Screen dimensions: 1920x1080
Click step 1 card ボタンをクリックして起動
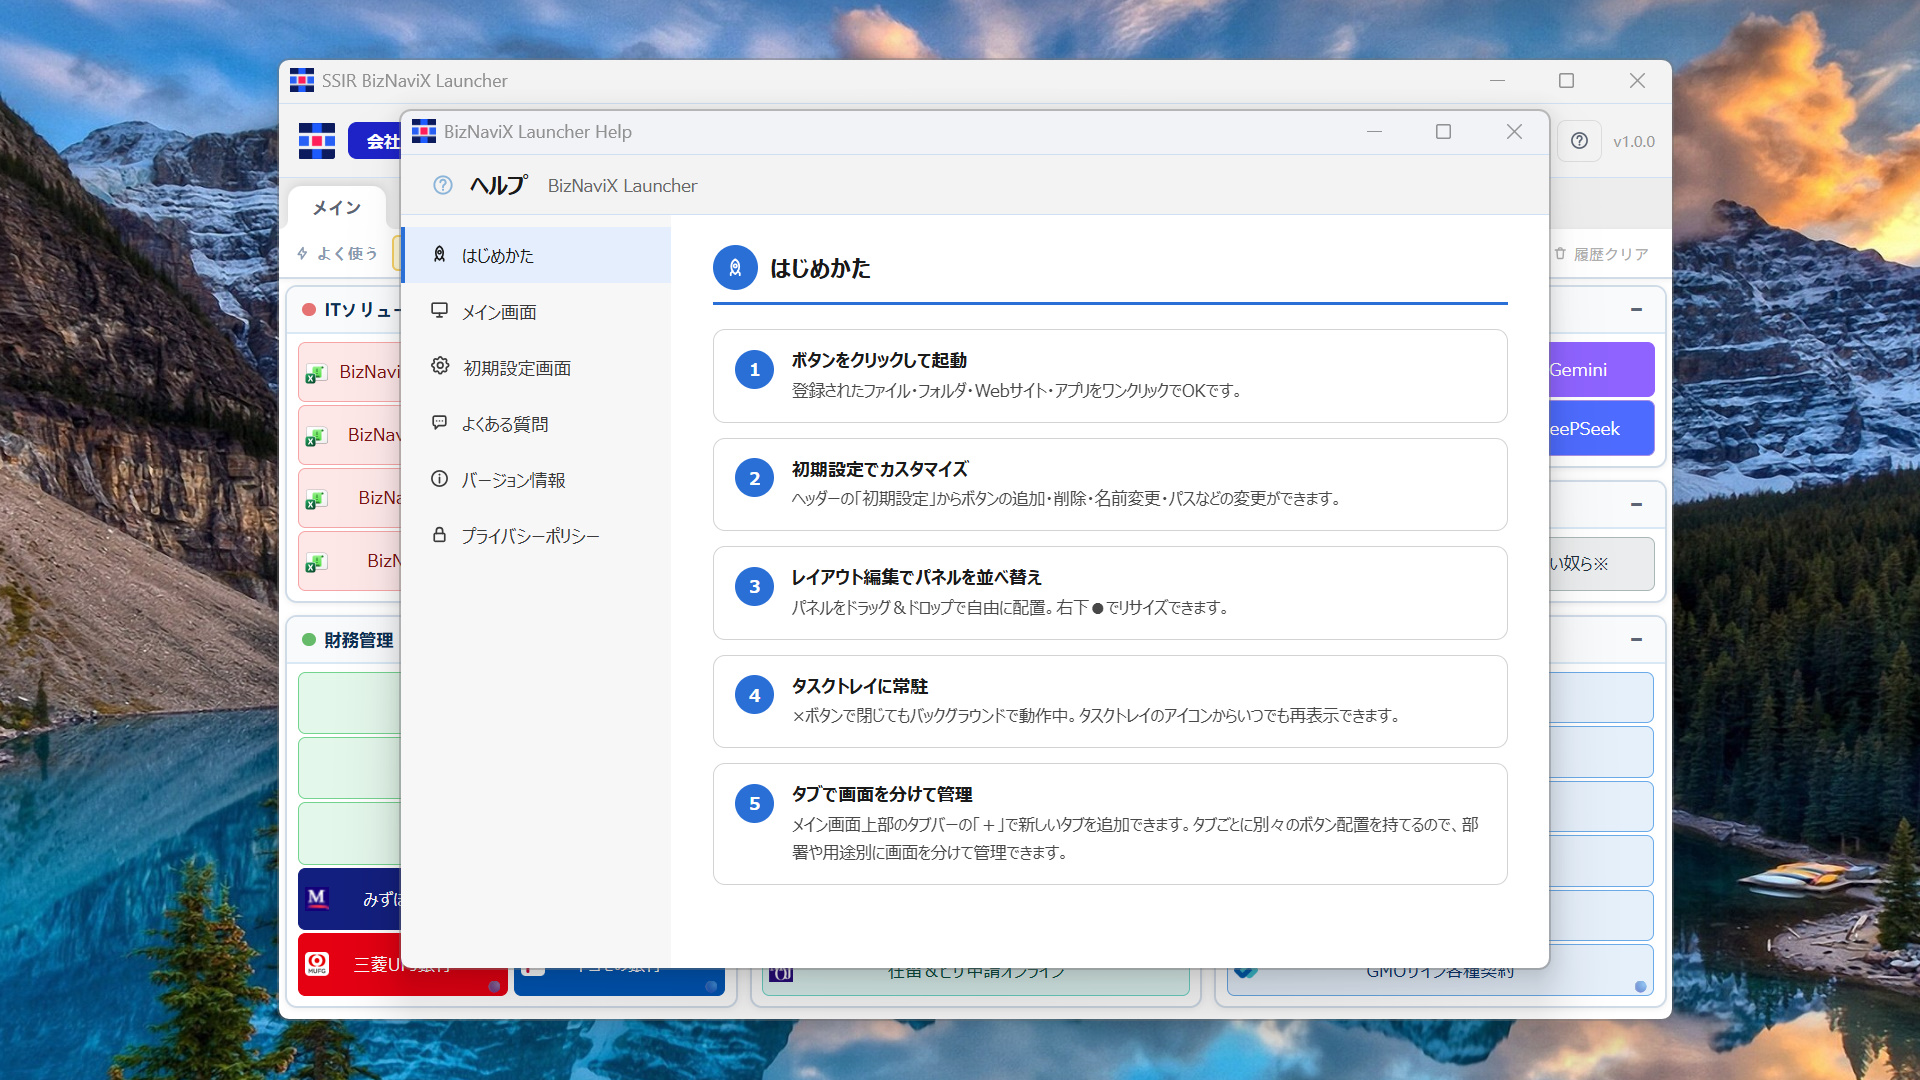click(x=1110, y=376)
